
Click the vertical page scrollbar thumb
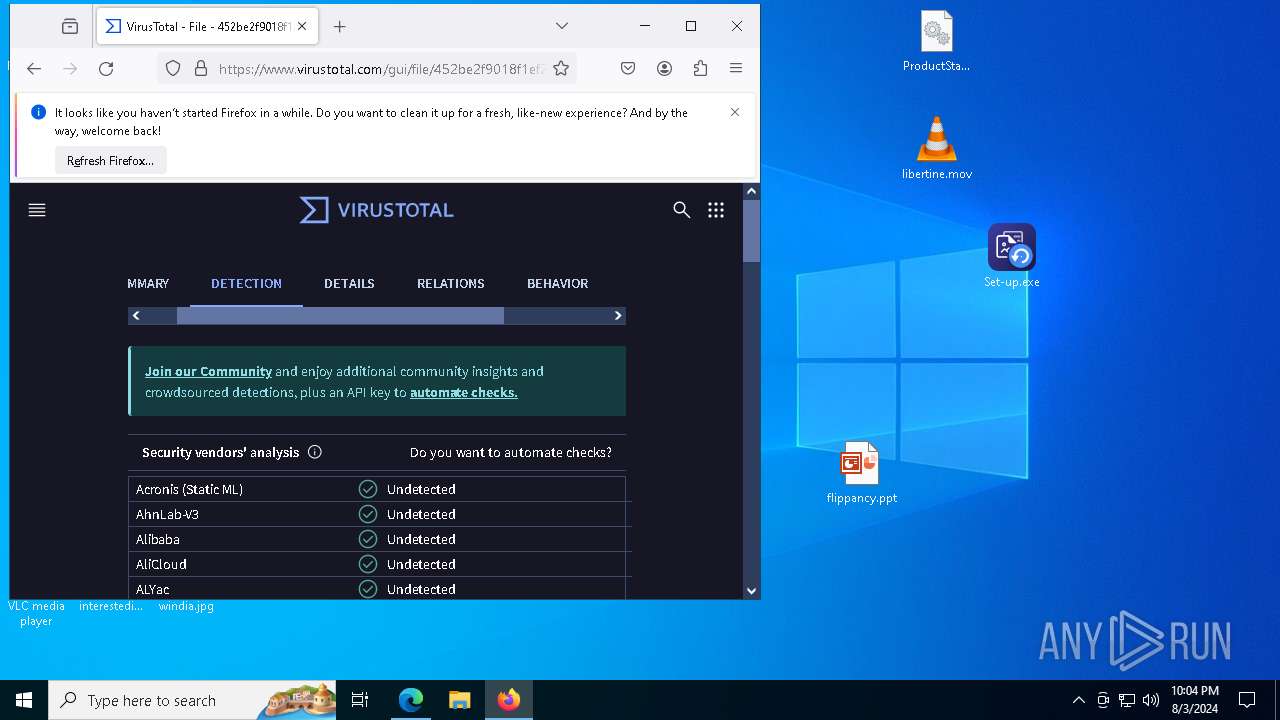(x=751, y=231)
